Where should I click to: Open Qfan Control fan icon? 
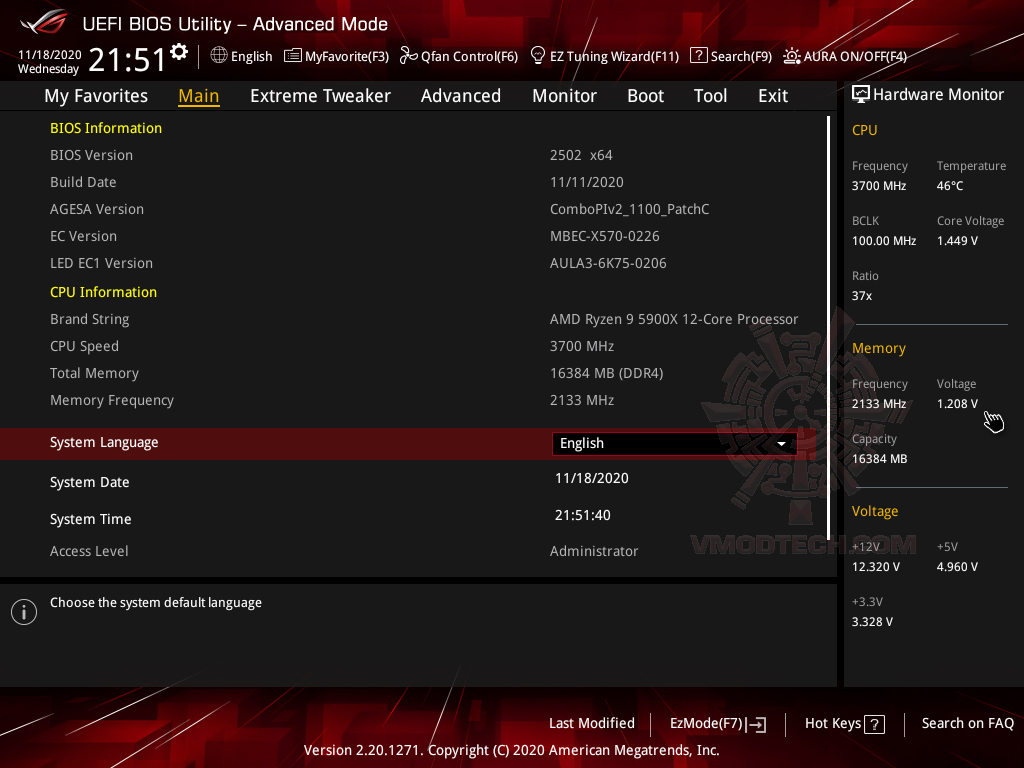409,56
